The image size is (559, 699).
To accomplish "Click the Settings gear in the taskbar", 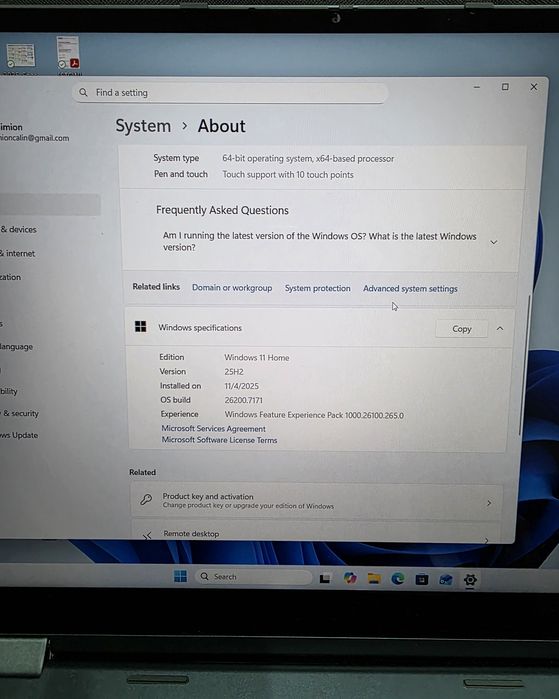I will click(470, 580).
